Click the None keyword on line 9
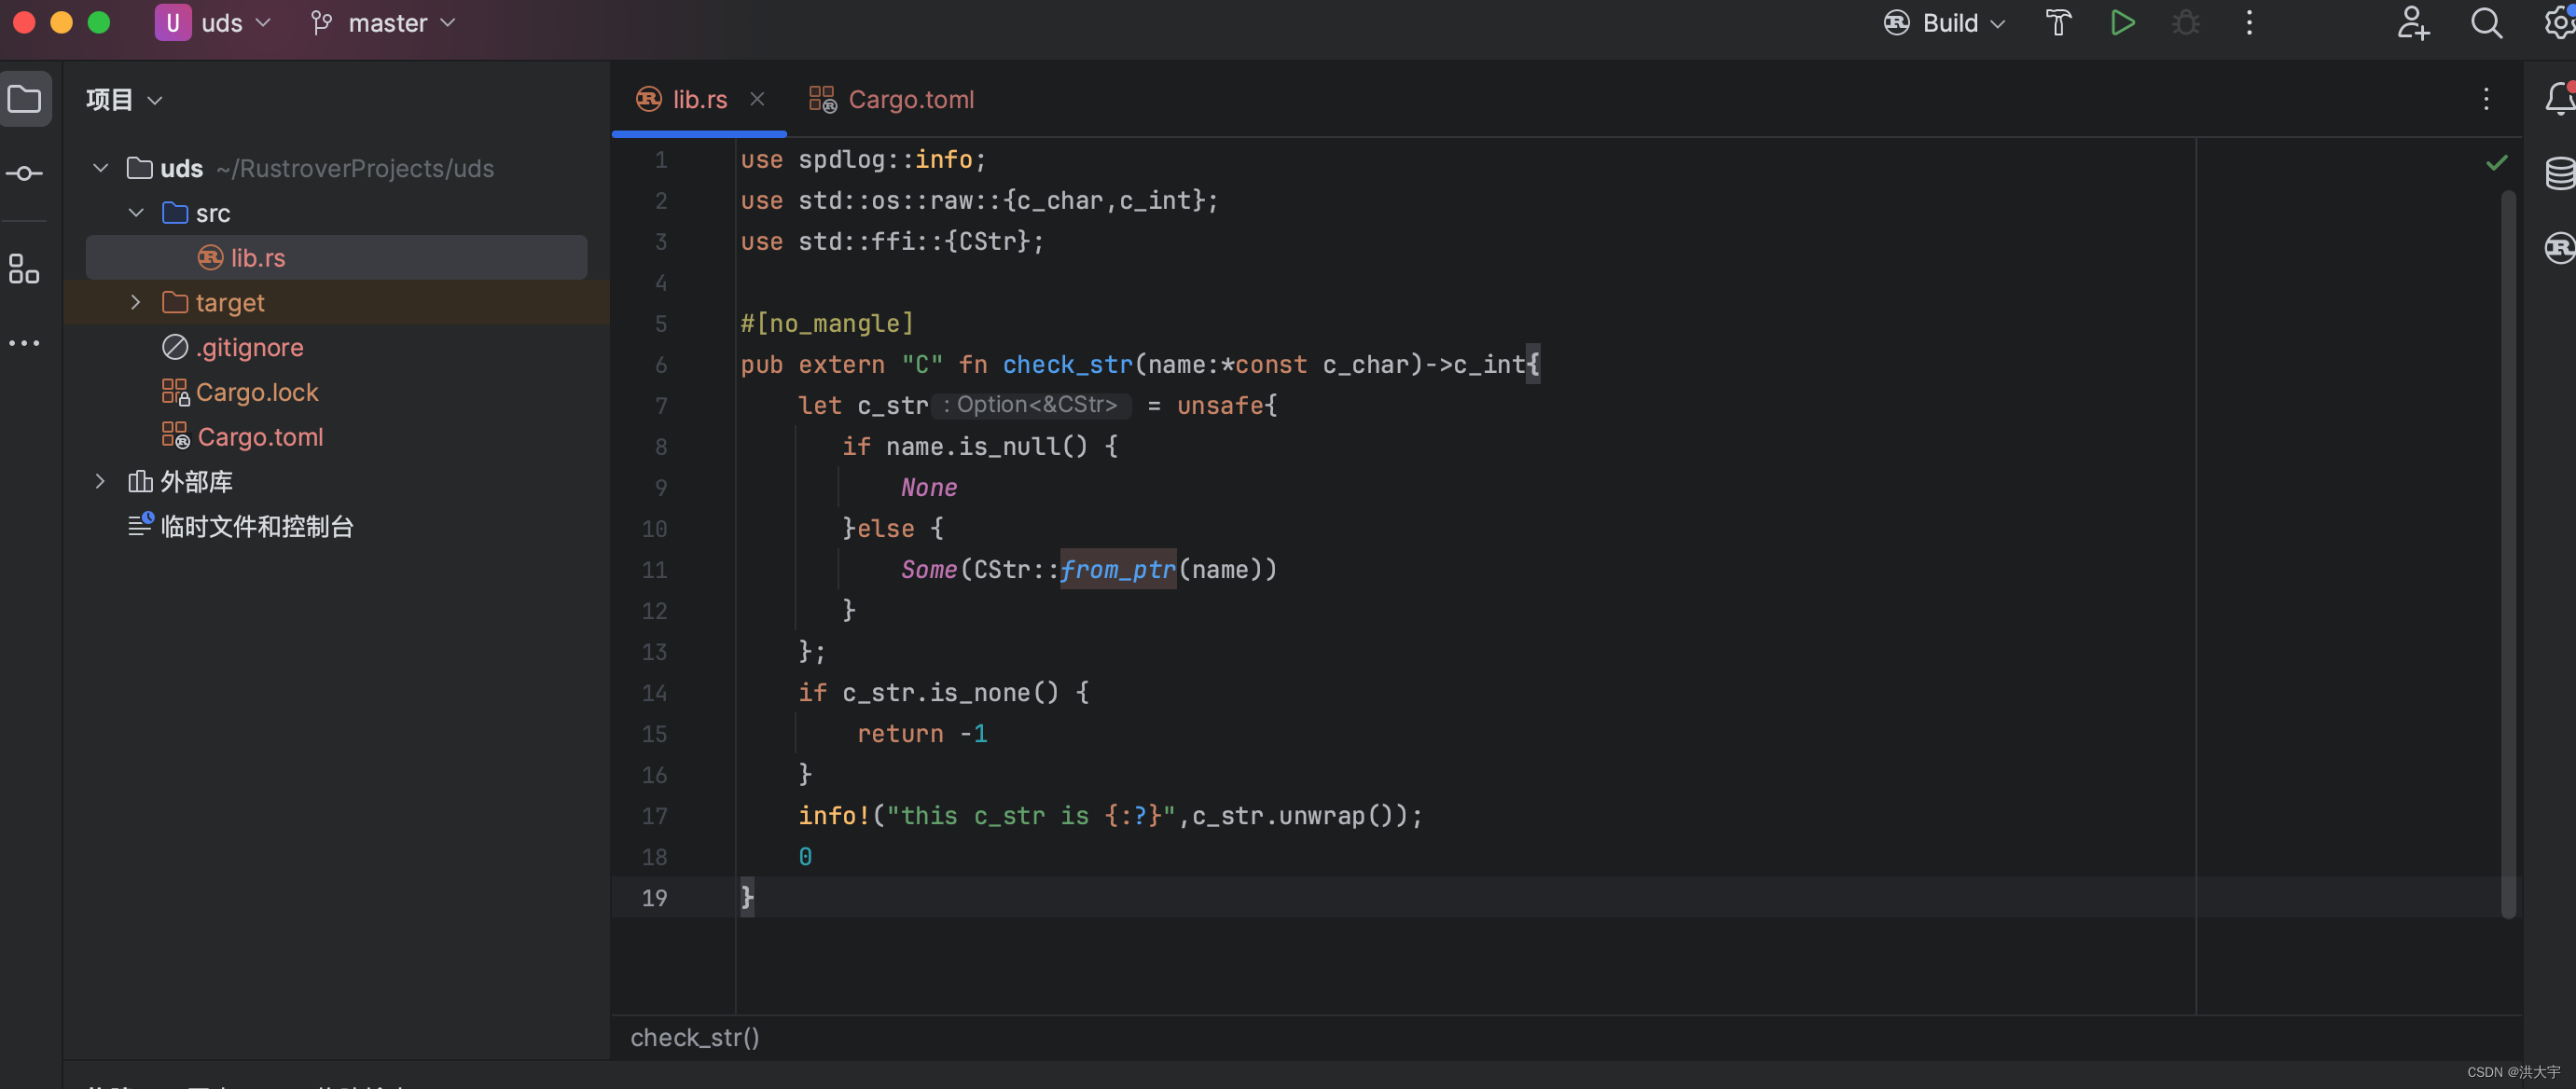This screenshot has height=1089, width=2576. [x=929, y=487]
